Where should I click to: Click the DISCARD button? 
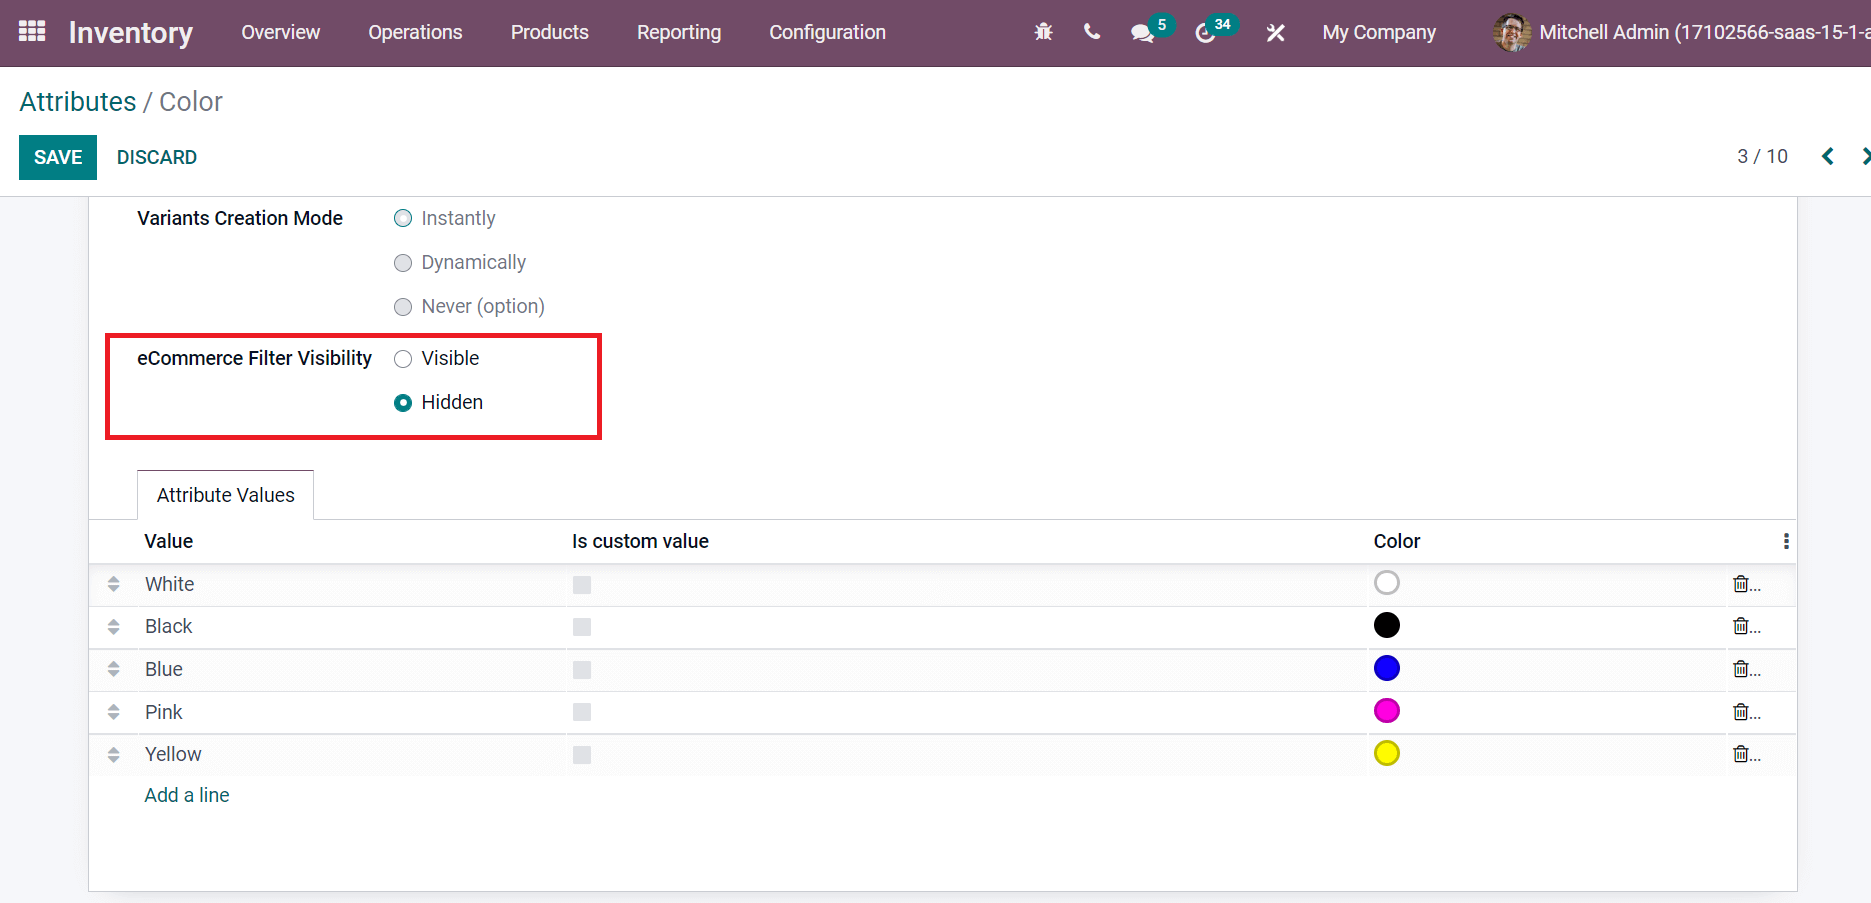point(157,157)
